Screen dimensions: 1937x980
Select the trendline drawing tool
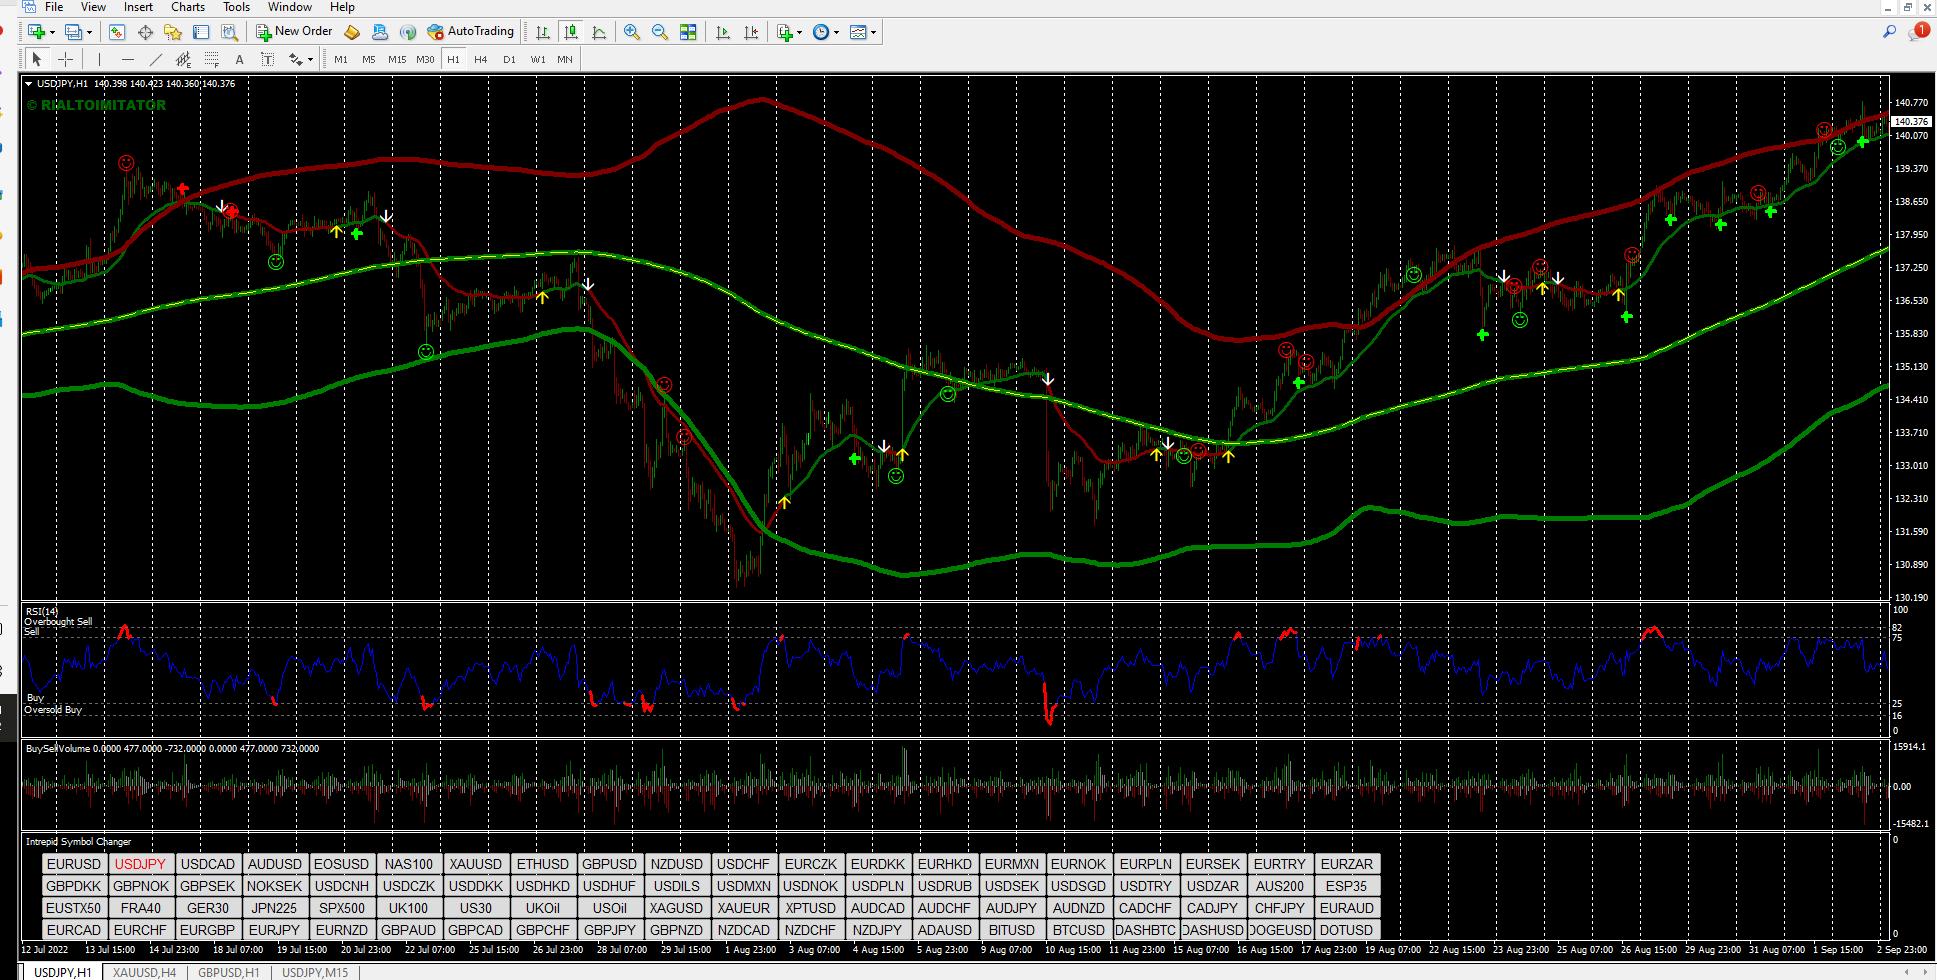(x=155, y=59)
